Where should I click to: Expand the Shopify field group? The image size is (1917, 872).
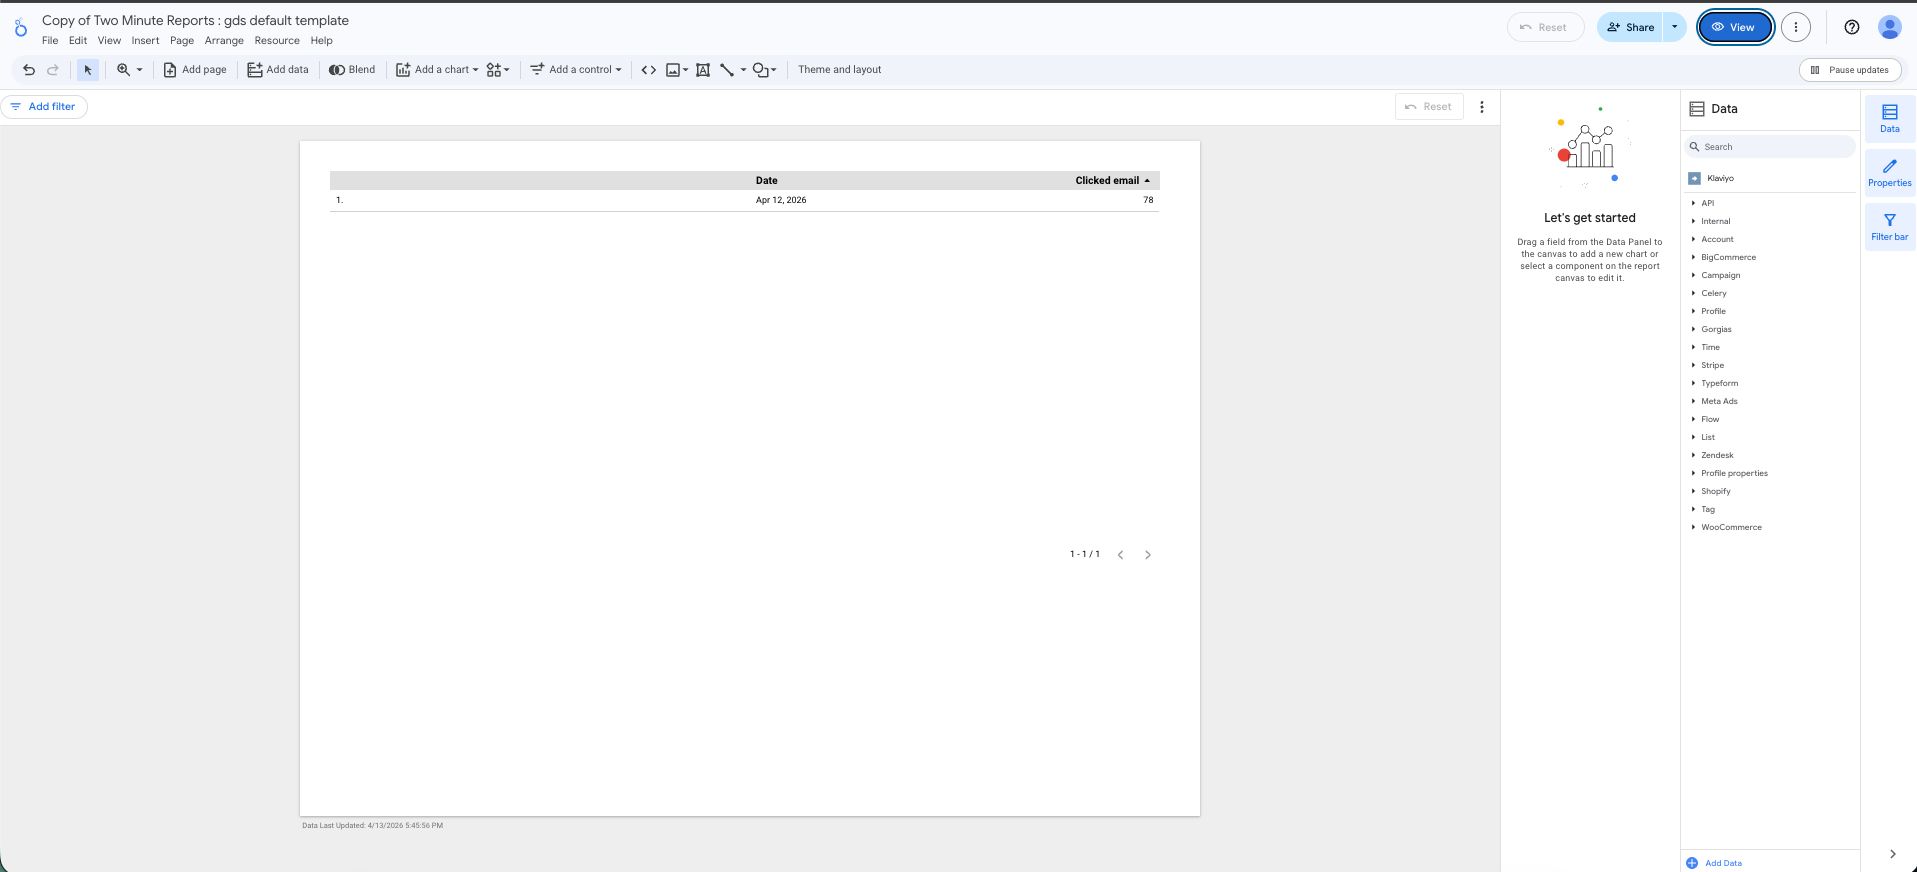click(x=1715, y=491)
